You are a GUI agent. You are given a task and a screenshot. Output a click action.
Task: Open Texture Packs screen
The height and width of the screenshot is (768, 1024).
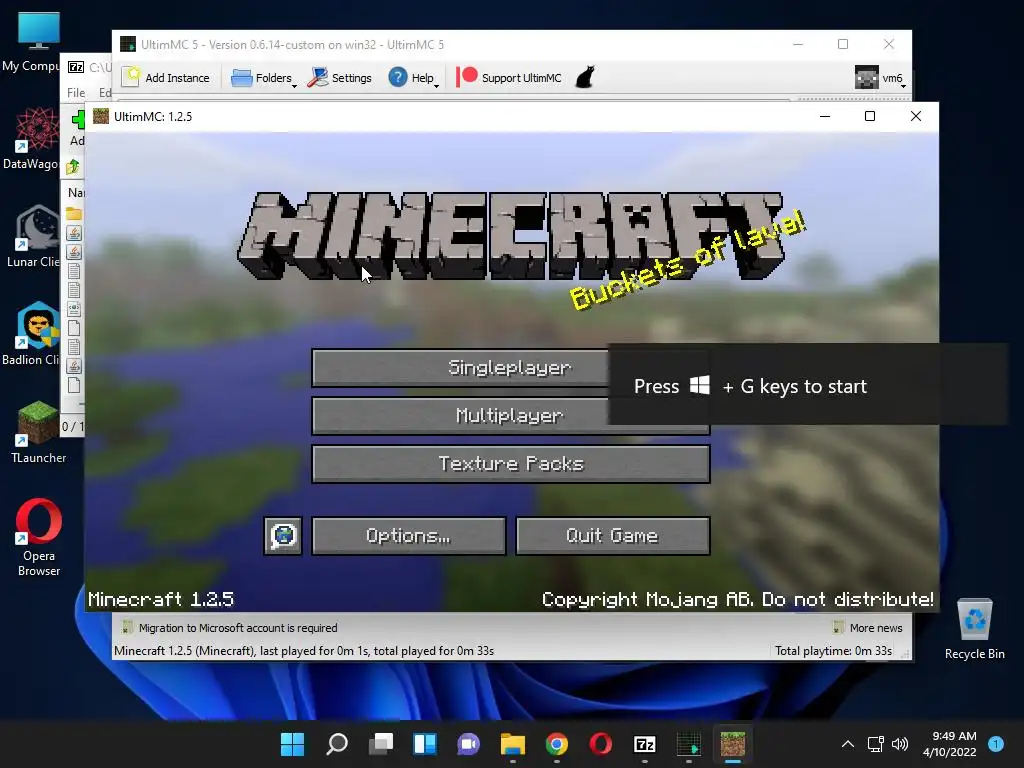[511, 464]
